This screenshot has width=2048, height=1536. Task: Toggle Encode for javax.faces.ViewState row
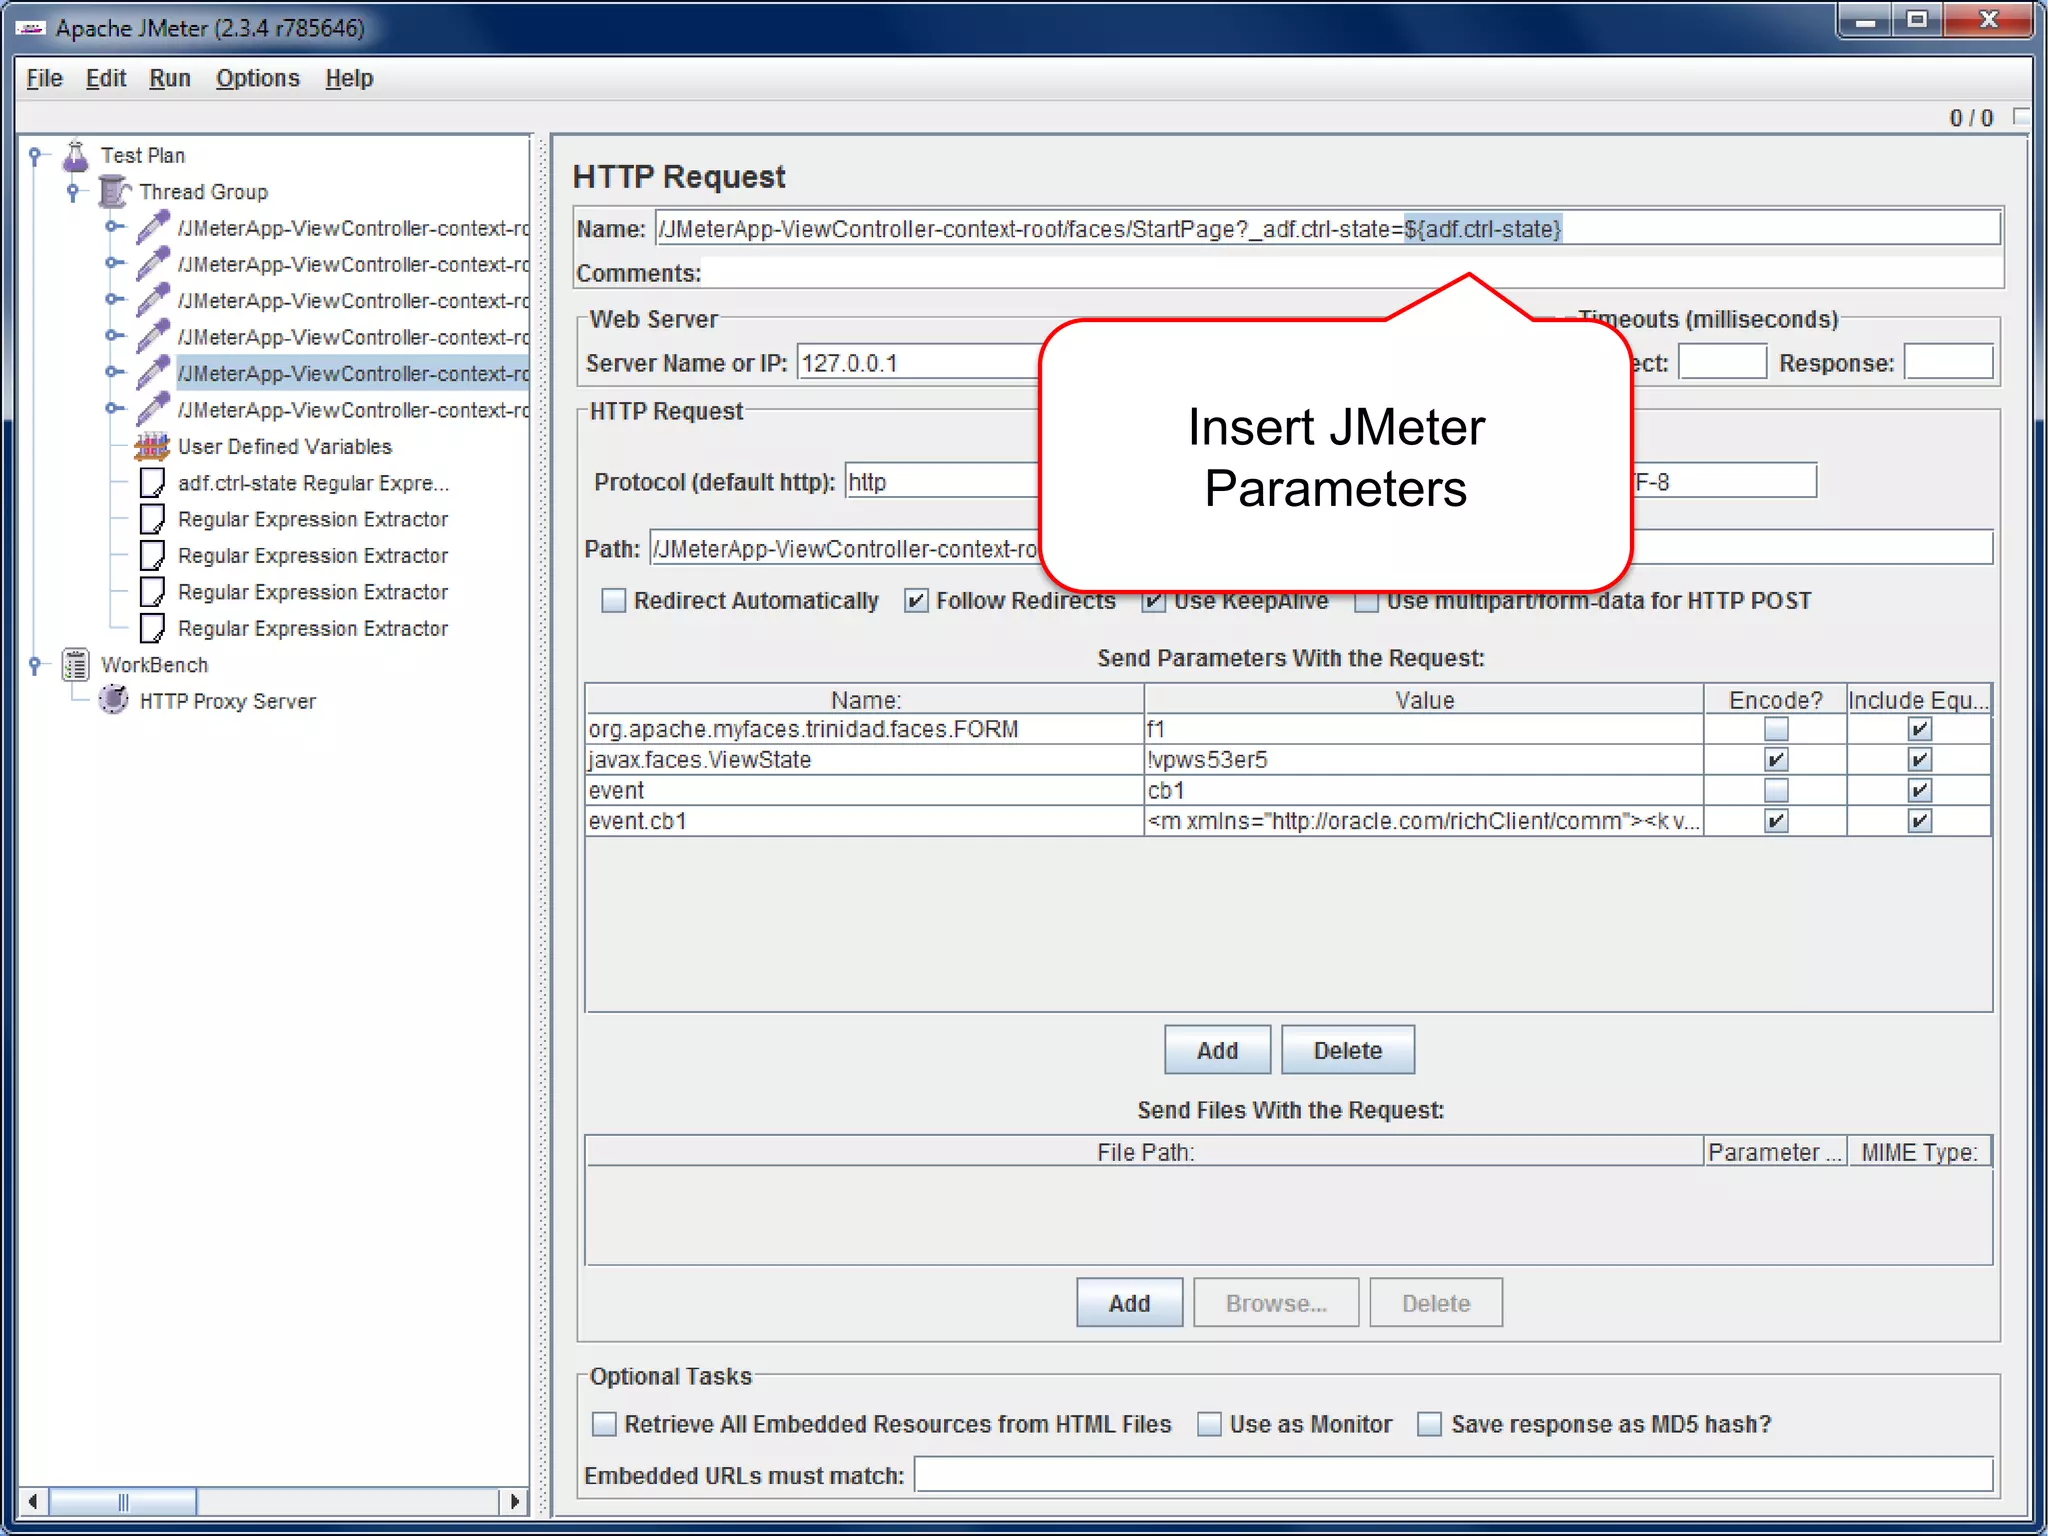1775,760
